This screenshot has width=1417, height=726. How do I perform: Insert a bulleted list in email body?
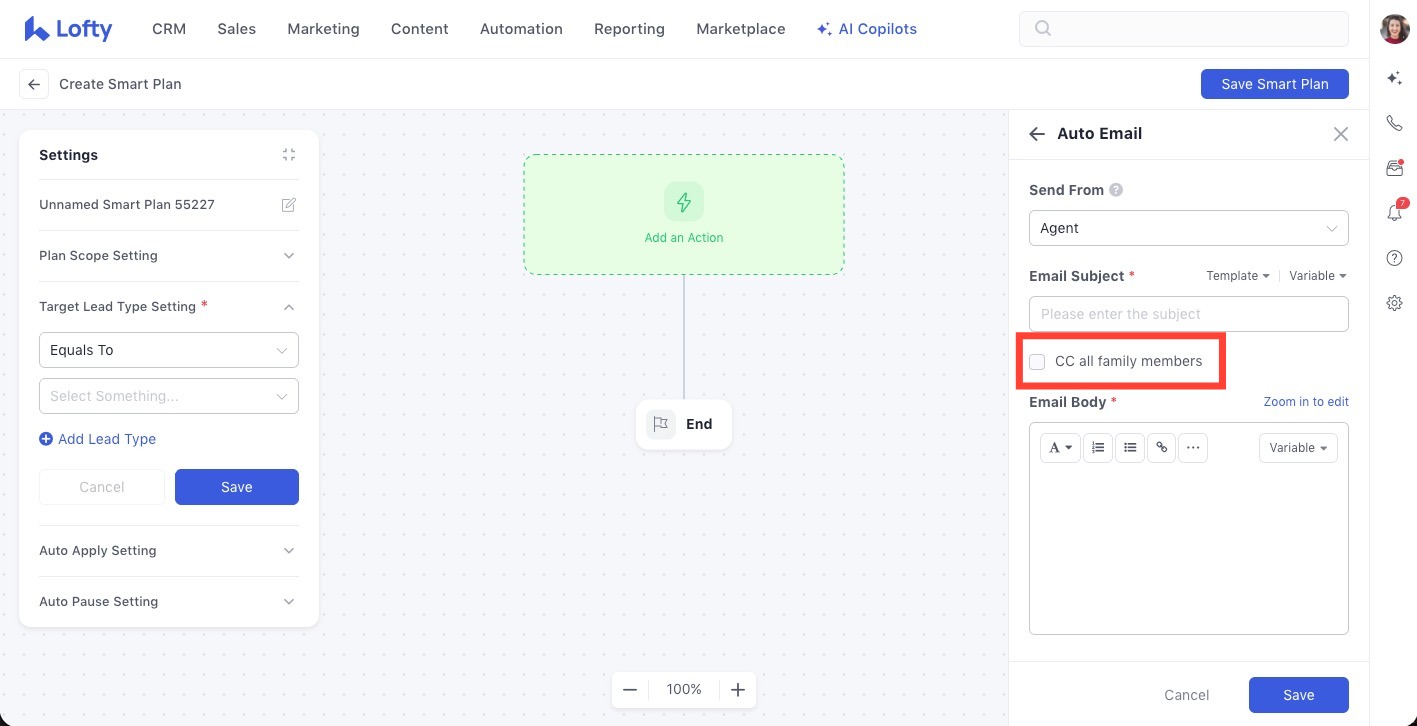[x=1129, y=448]
